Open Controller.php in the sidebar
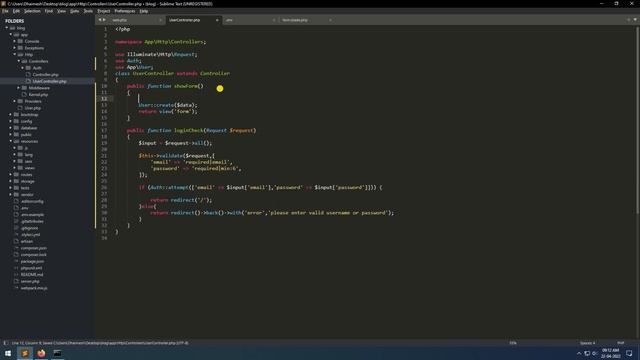Screen dimensions: 640x360 (x=46, y=75)
